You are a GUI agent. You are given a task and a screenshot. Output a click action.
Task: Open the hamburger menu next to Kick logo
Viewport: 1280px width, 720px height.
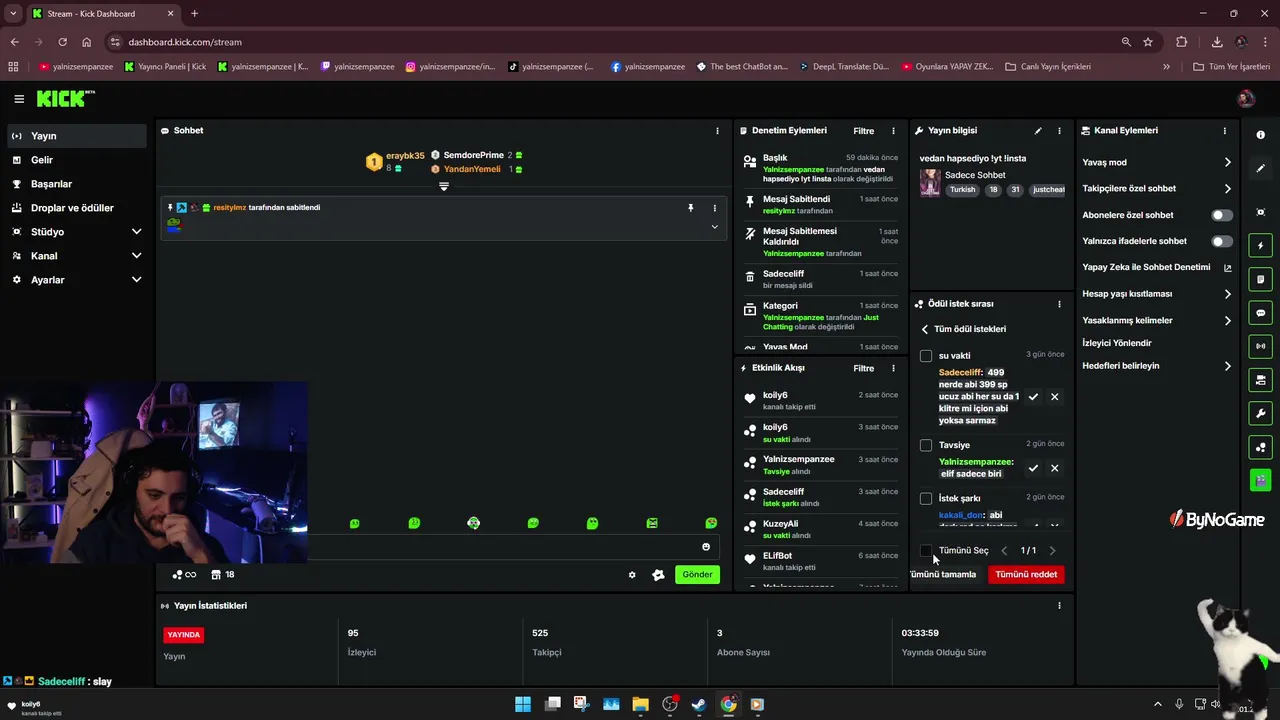[19, 99]
